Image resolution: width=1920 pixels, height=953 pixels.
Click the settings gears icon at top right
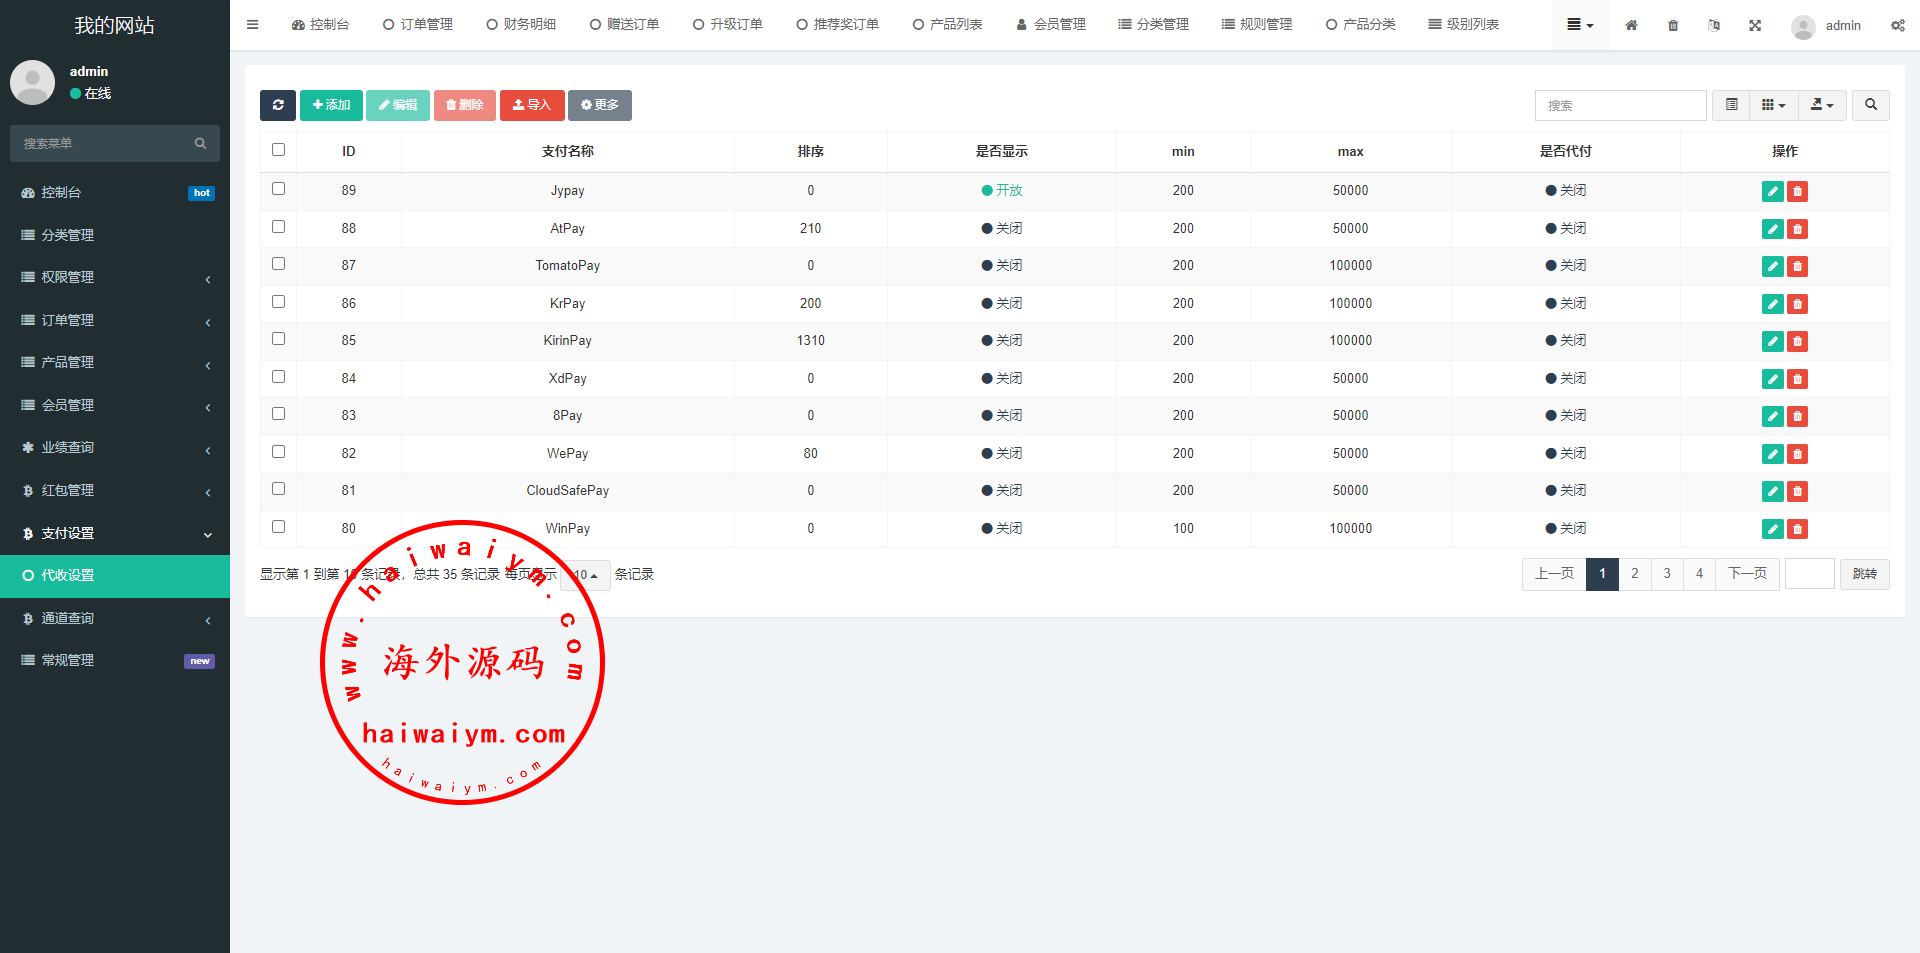(x=1897, y=25)
